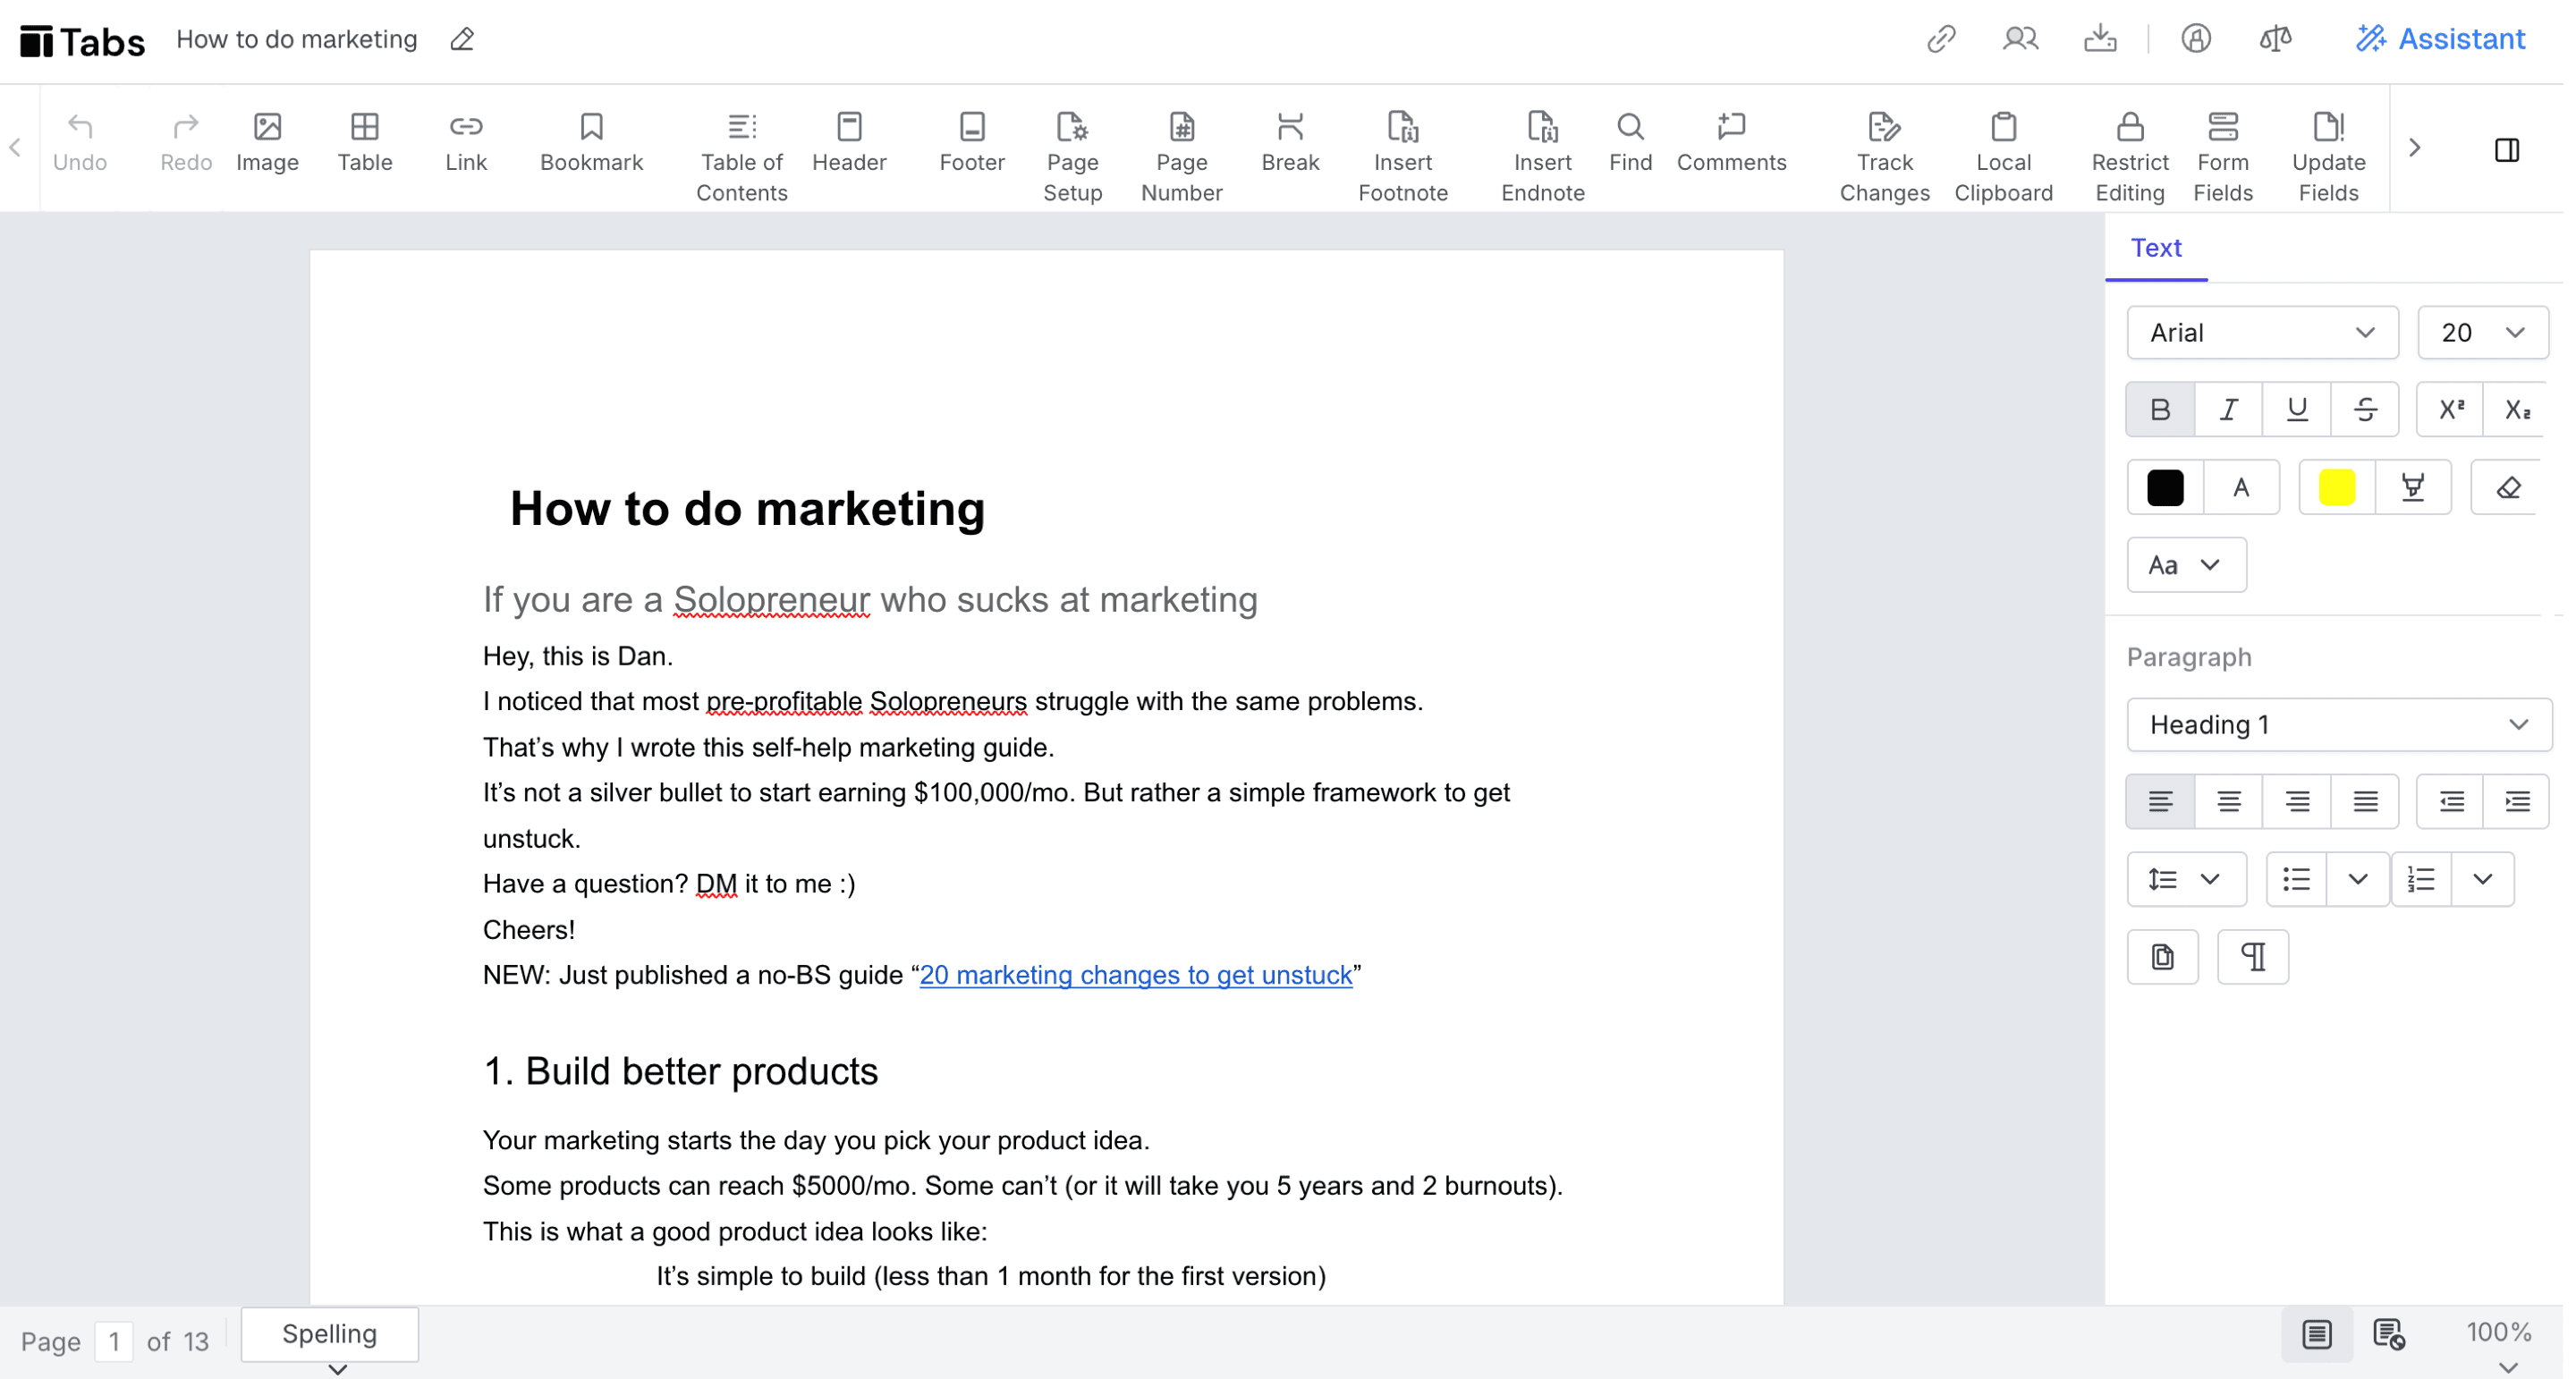Open the Find search tool
This screenshot has width=2576, height=1379.
point(1629,142)
